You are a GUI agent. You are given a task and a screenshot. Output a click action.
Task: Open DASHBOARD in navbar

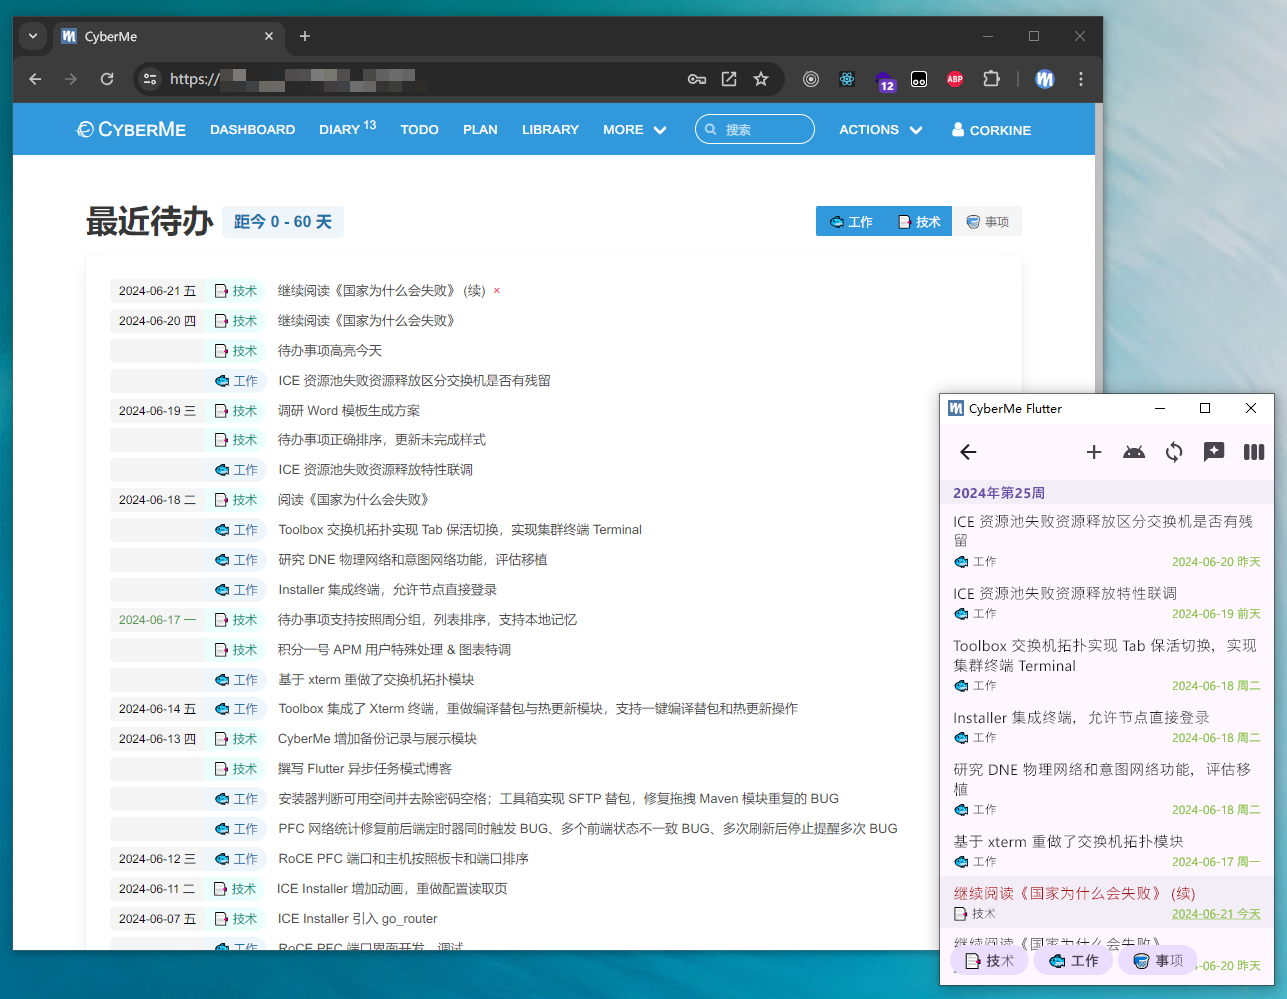click(x=252, y=130)
